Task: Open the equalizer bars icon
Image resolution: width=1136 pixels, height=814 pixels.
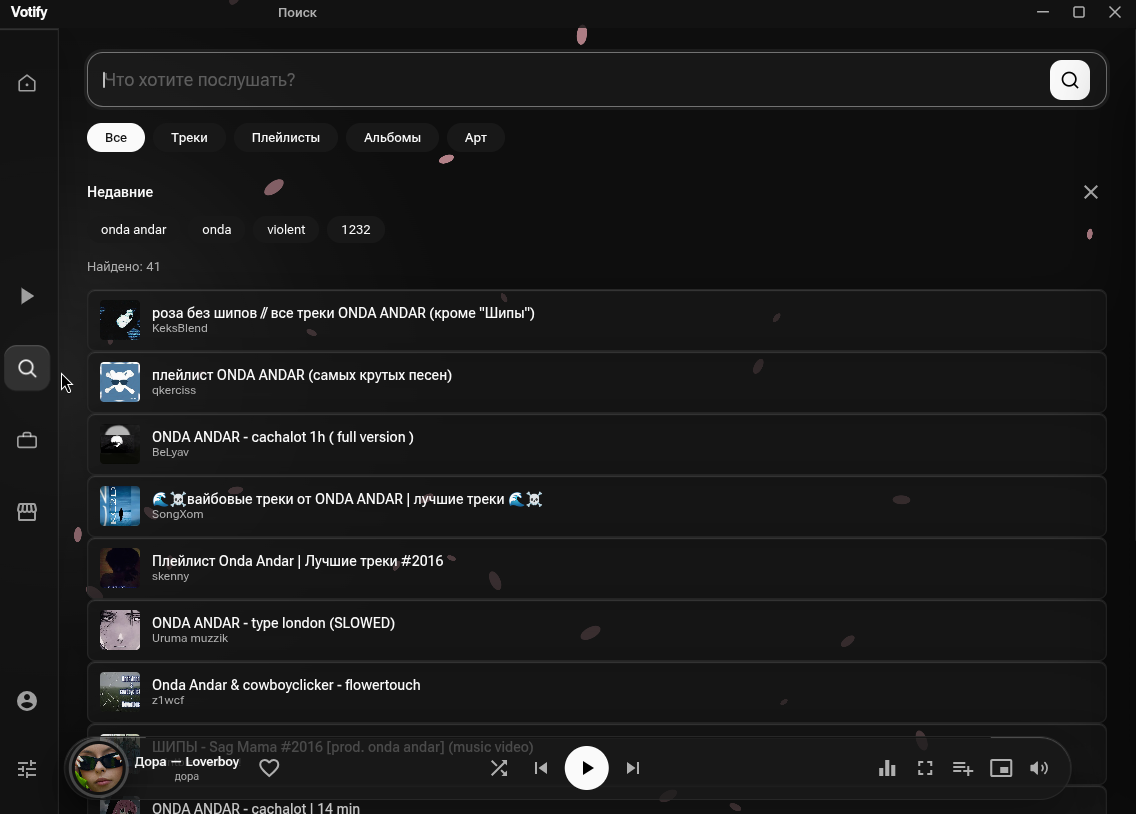Action: point(887,768)
